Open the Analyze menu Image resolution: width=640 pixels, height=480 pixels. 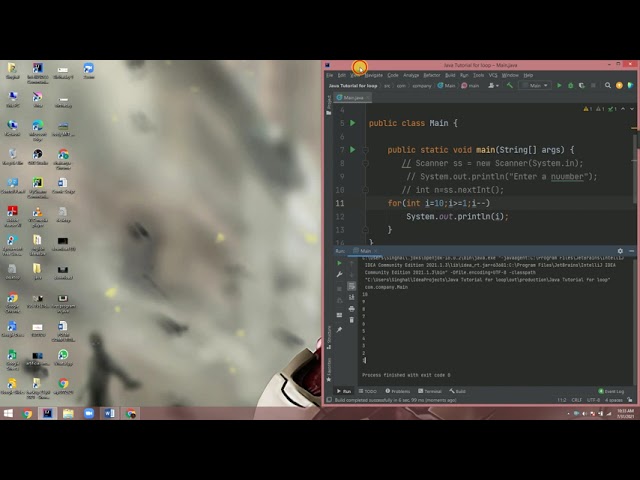tap(411, 75)
